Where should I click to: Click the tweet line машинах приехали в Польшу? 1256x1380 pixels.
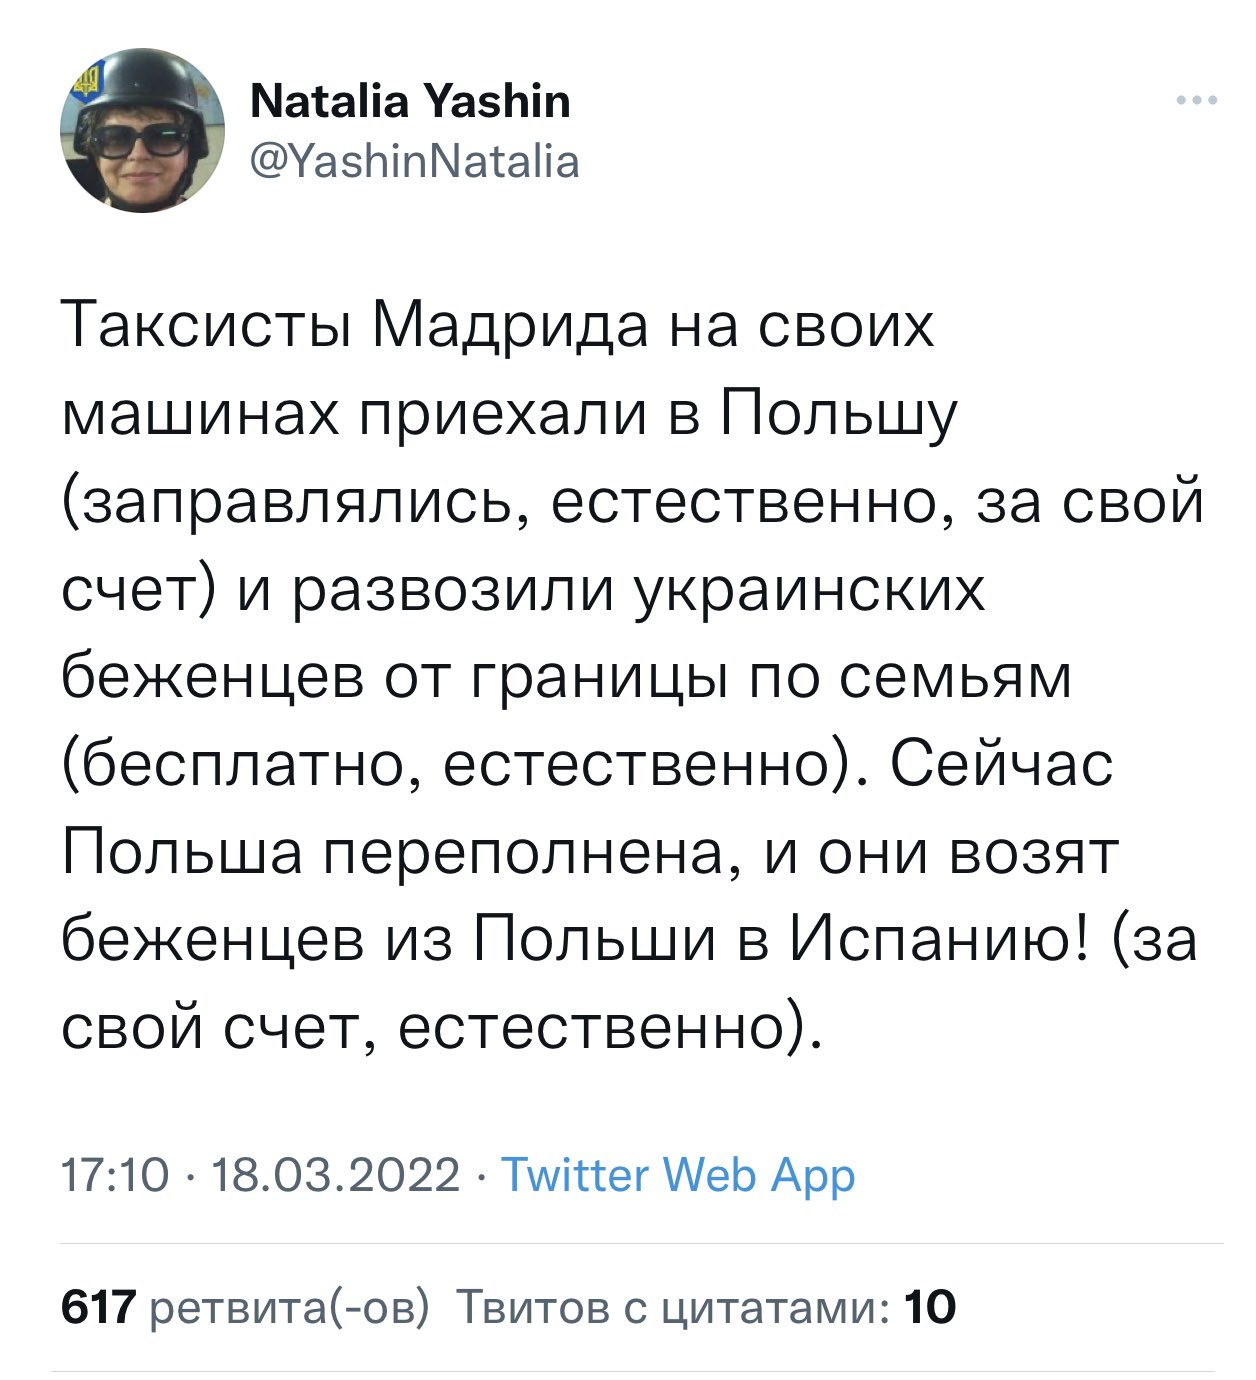coord(510,414)
